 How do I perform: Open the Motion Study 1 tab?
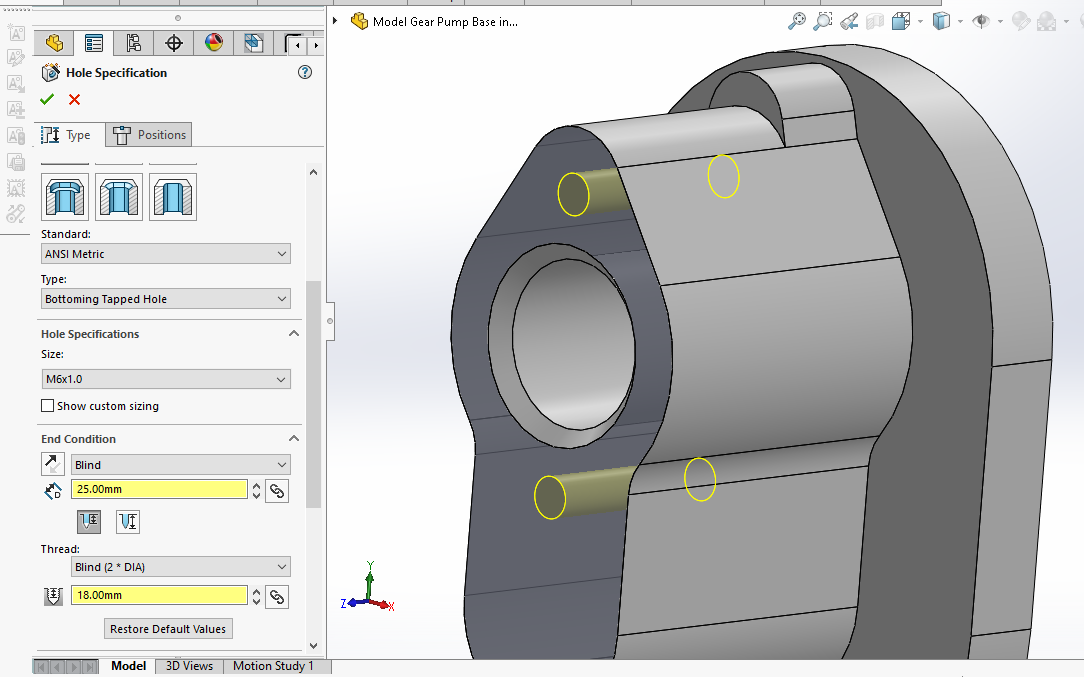[273, 666]
